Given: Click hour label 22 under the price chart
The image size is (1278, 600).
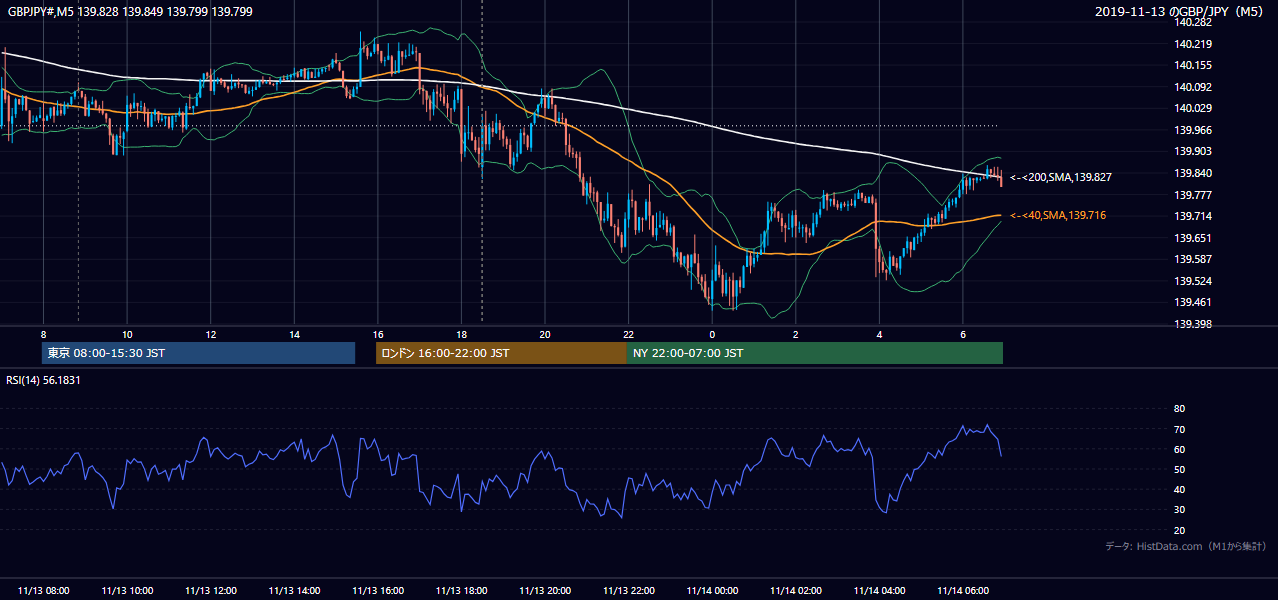Looking at the screenshot, I should click(x=628, y=334).
